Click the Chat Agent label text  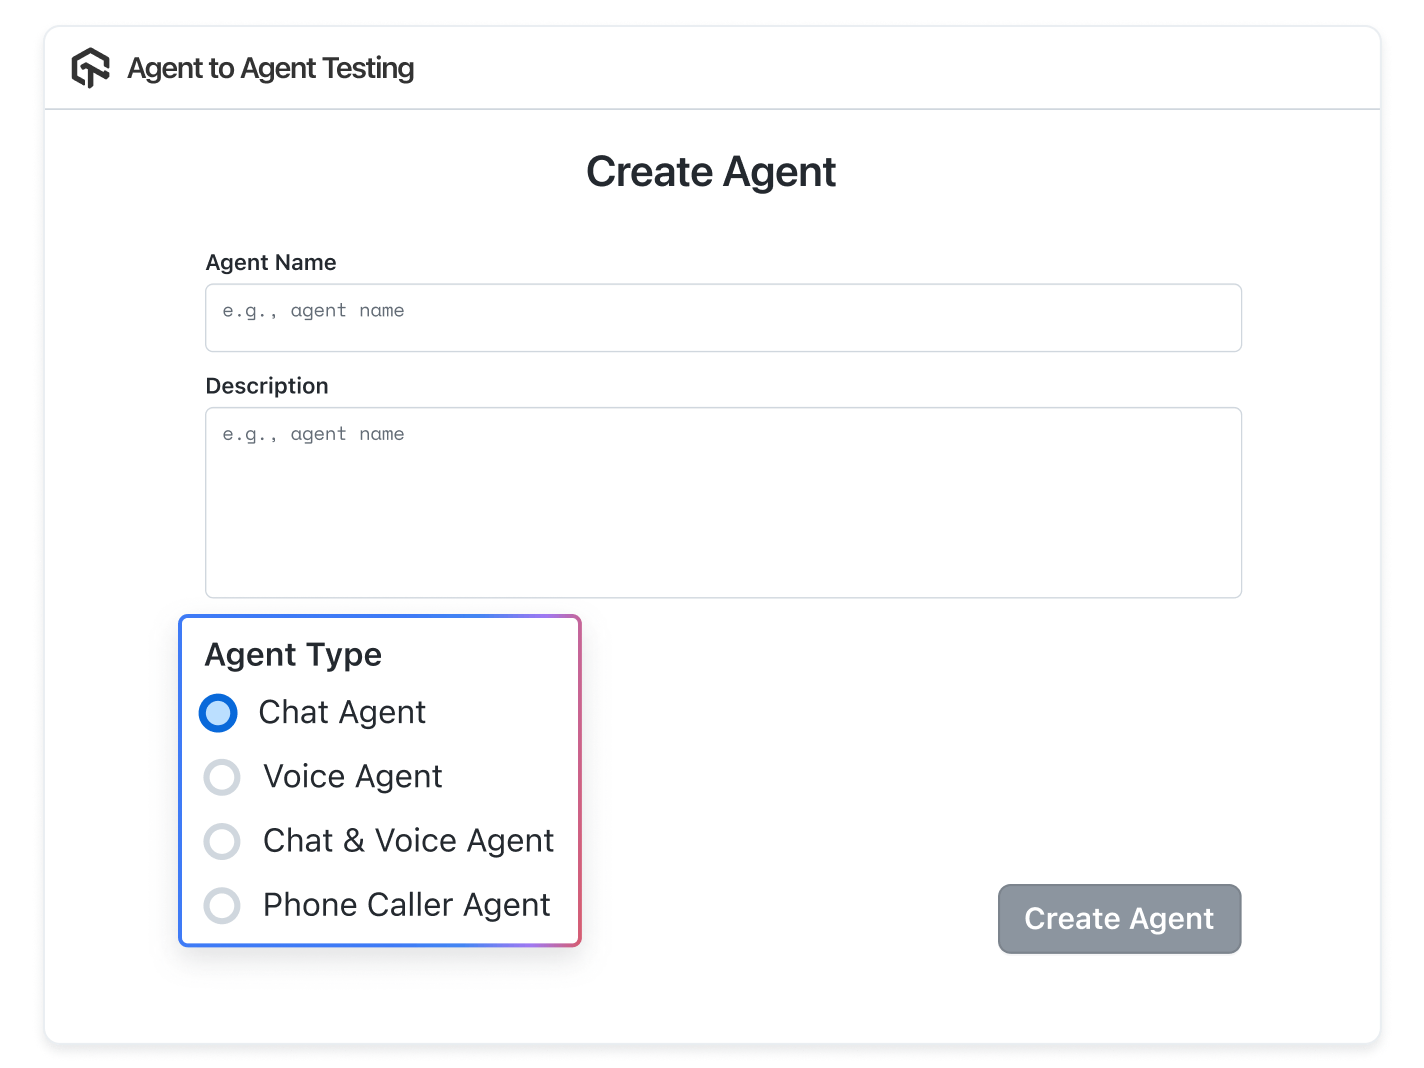click(x=343, y=712)
